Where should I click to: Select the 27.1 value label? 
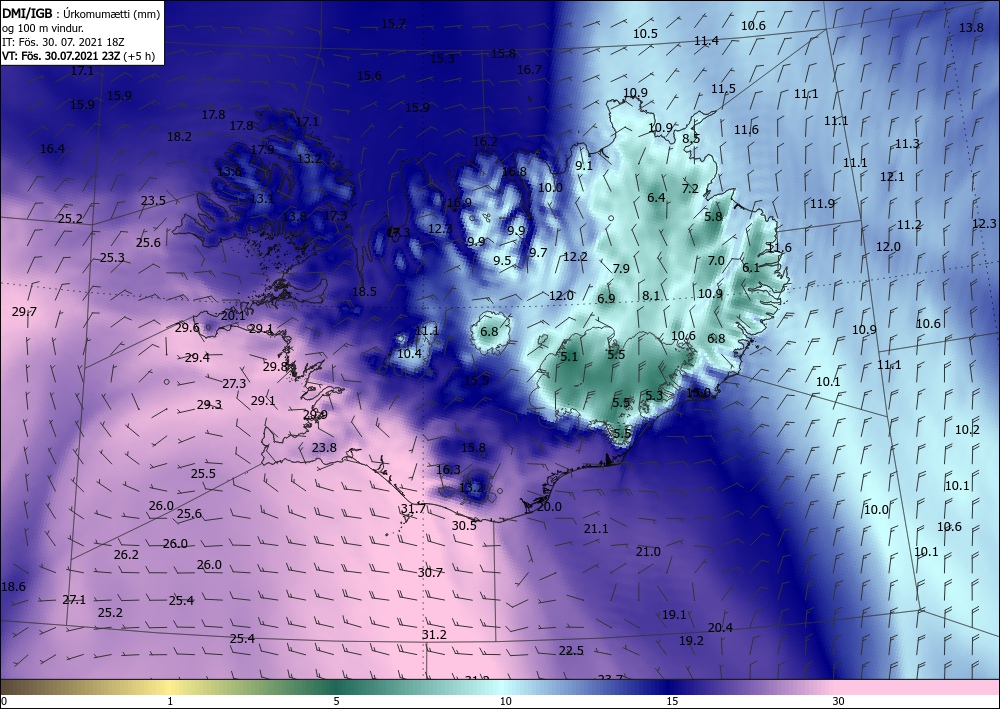(74, 599)
